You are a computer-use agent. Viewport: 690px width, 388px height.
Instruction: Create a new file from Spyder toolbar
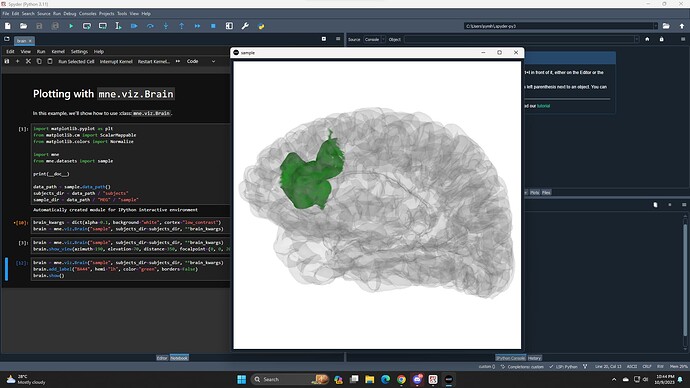point(7,26)
